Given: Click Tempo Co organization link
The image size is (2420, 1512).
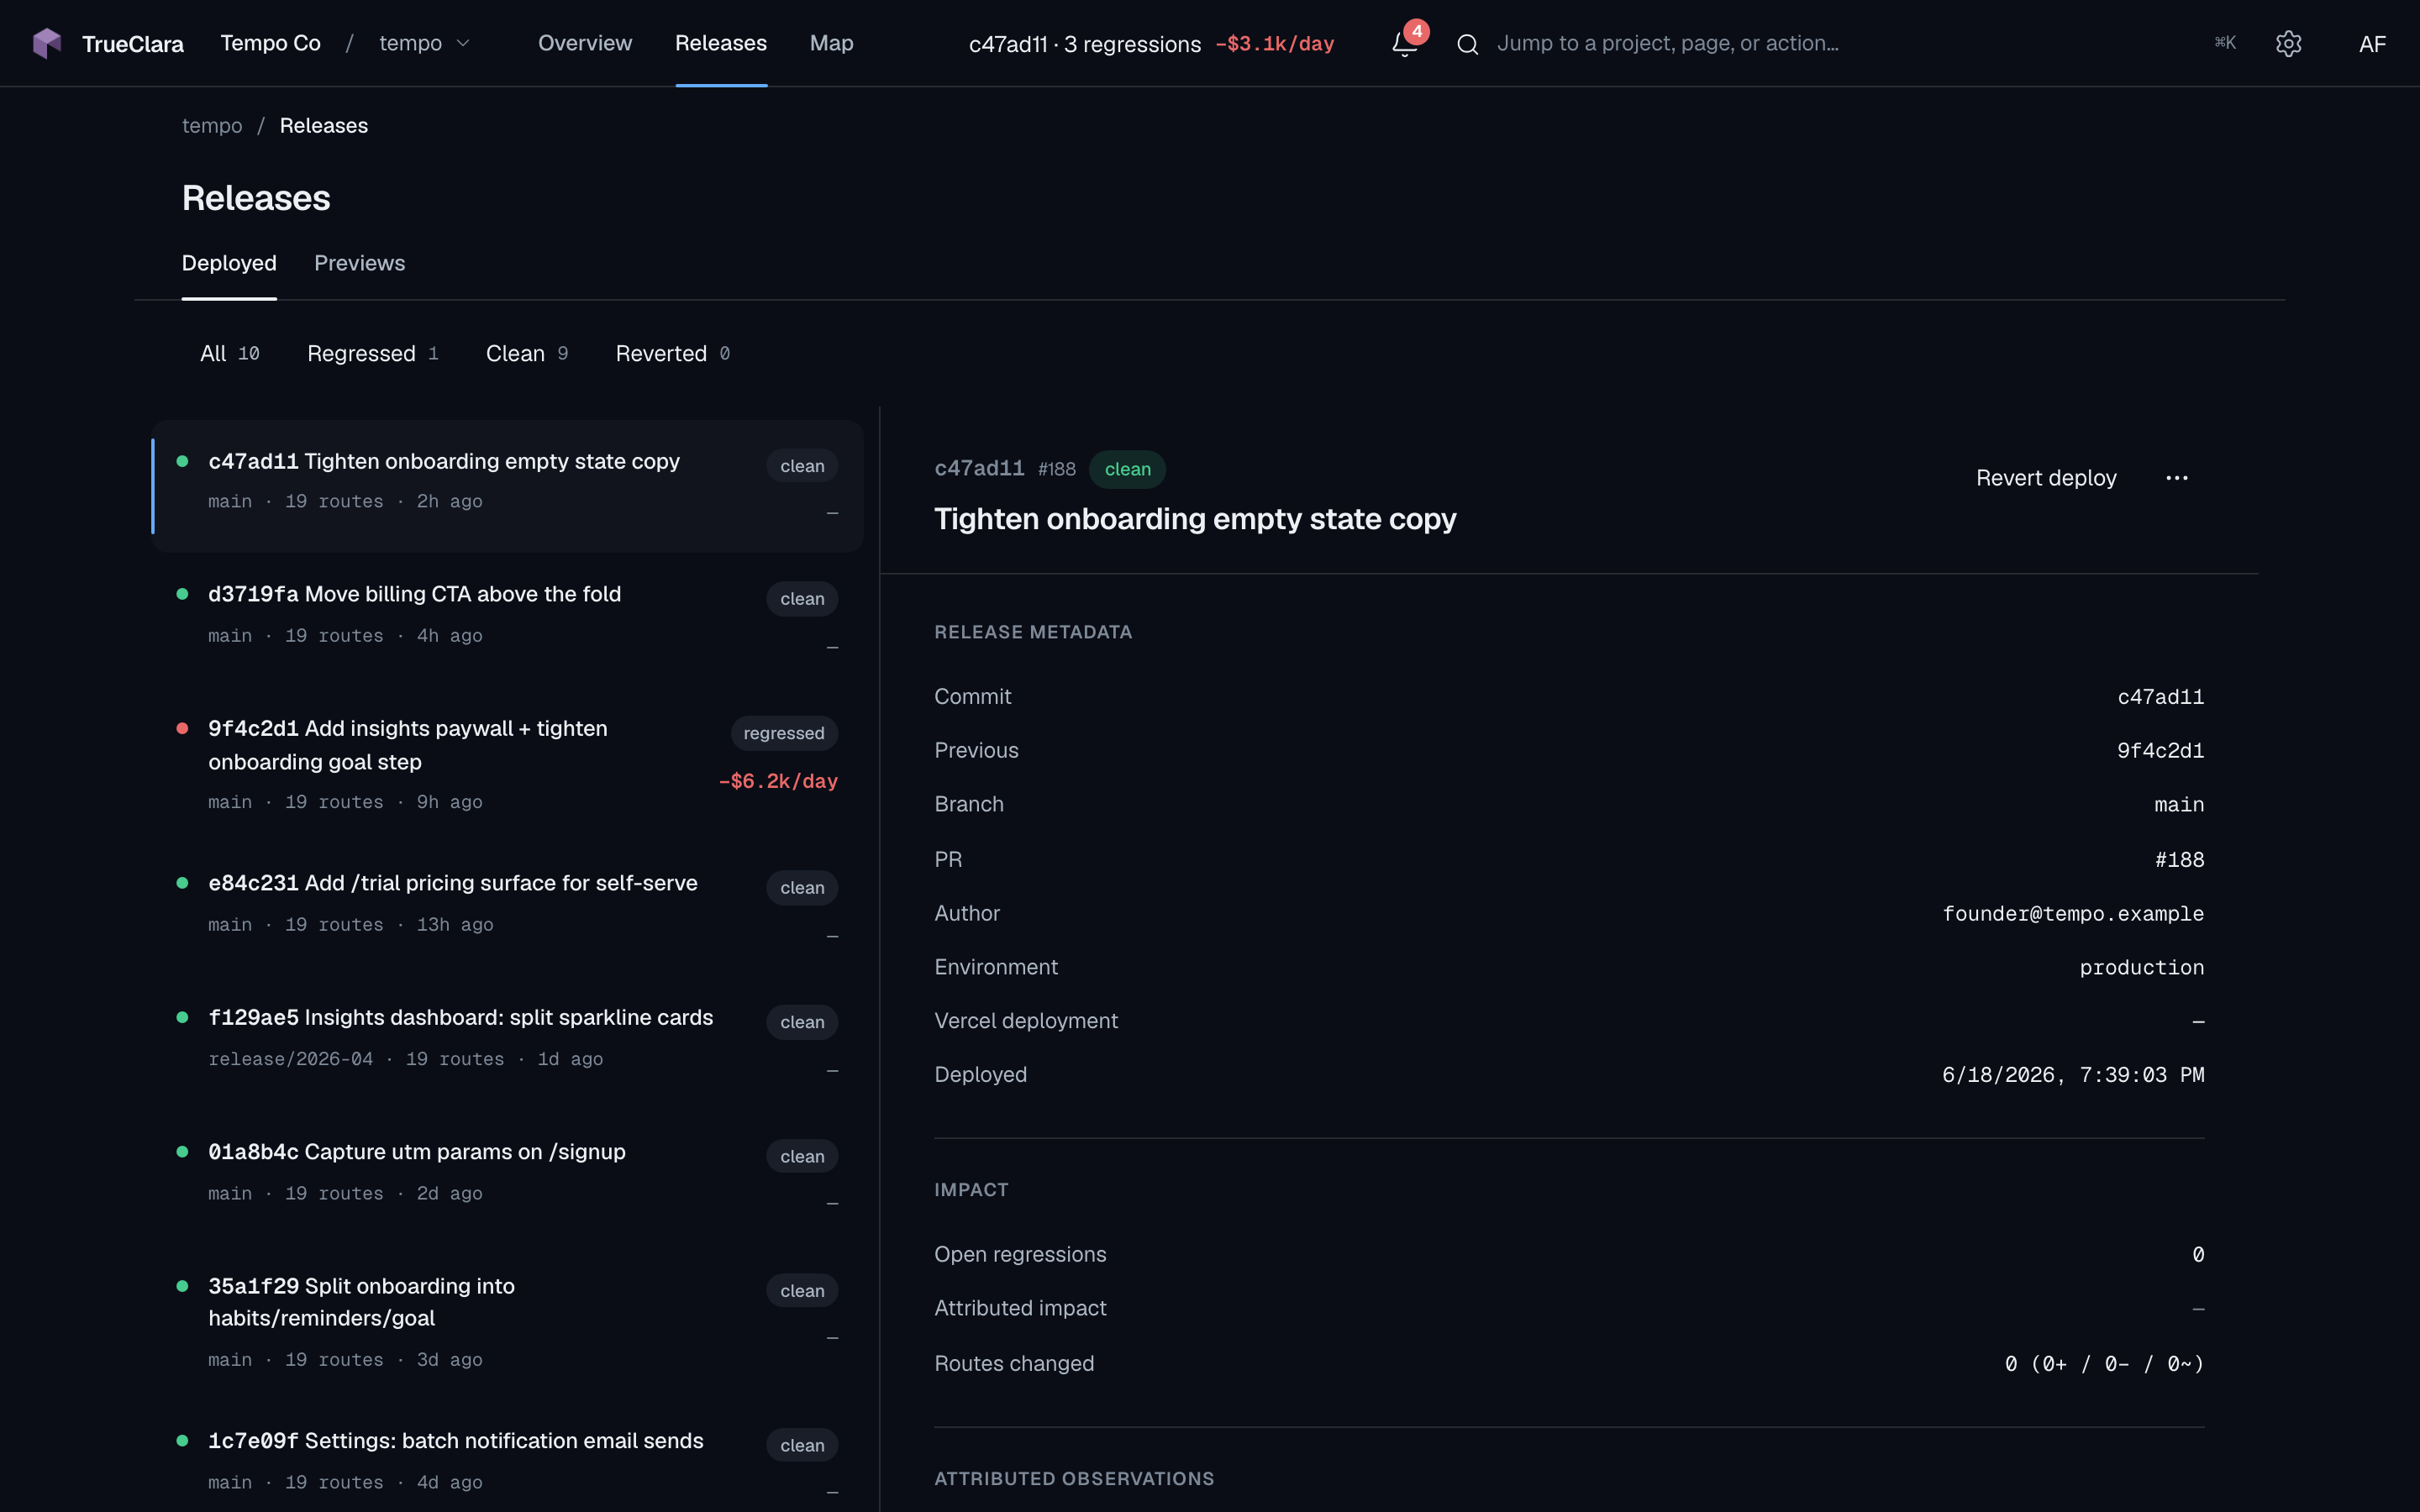Looking at the screenshot, I should point(270,43).
